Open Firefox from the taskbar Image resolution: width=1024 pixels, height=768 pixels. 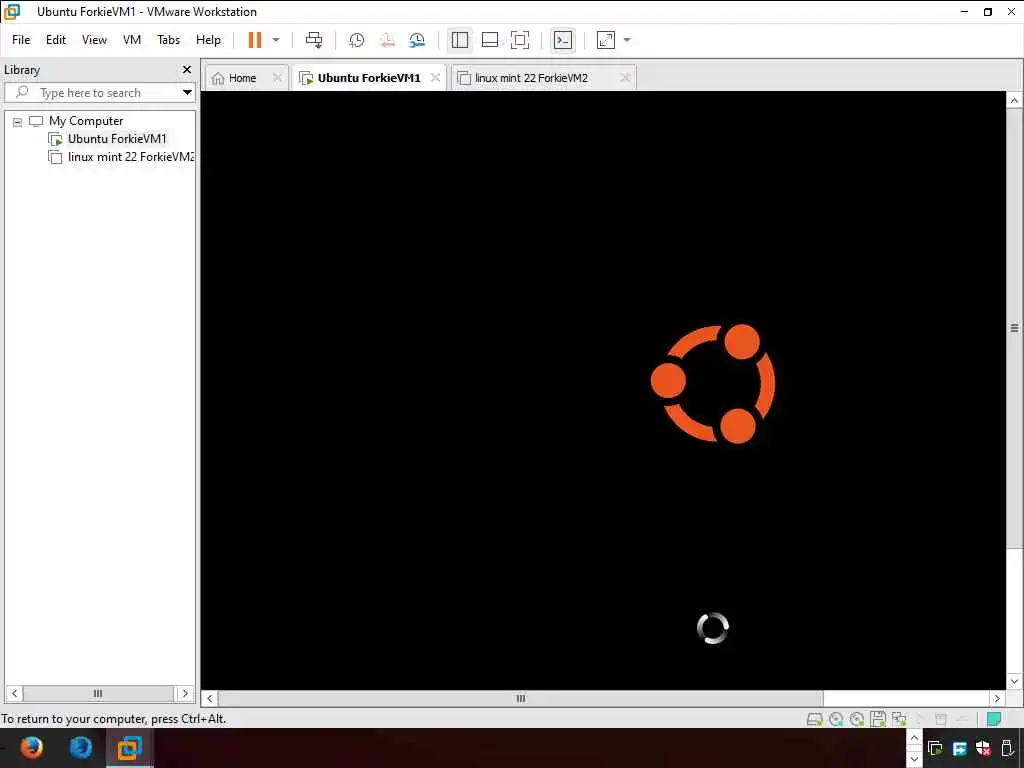tap(31, 747)
